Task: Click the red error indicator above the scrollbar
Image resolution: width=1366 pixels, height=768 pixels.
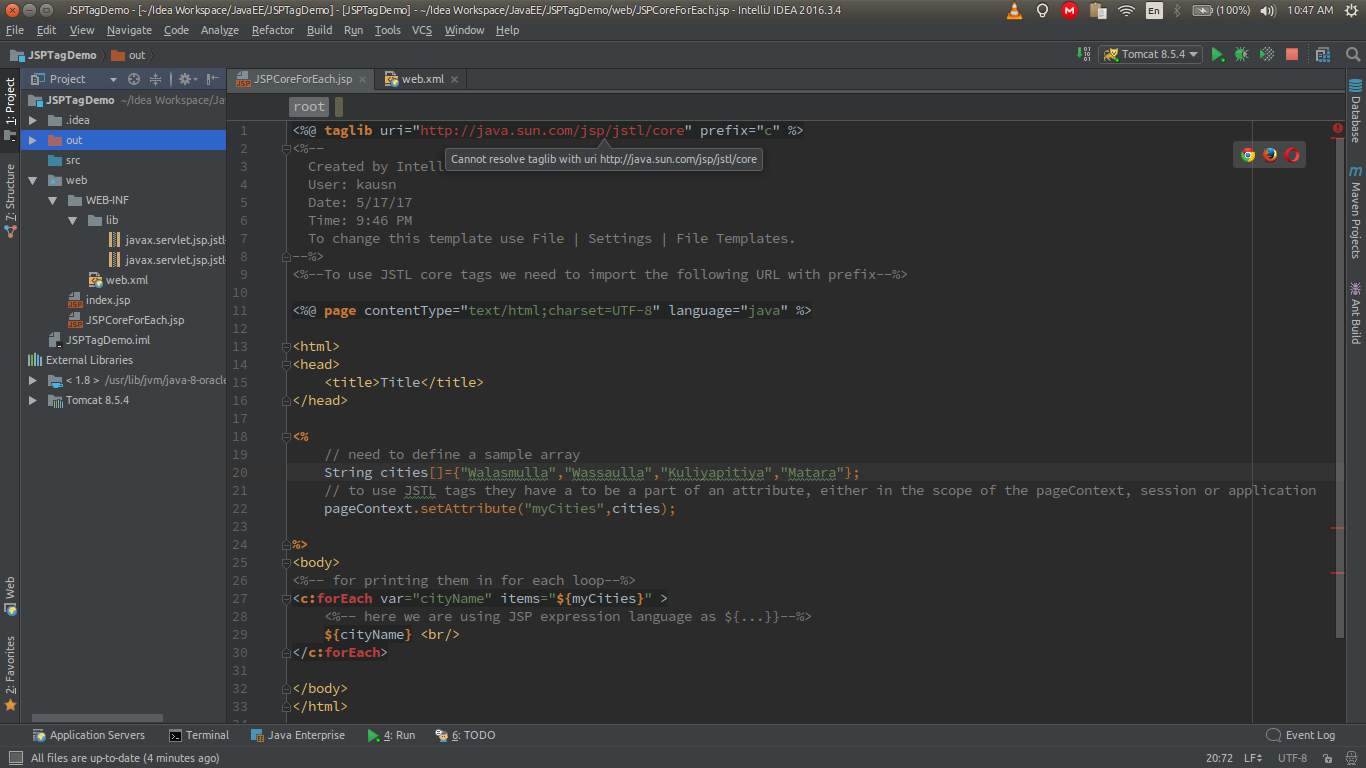Action: coord(1338,128)
